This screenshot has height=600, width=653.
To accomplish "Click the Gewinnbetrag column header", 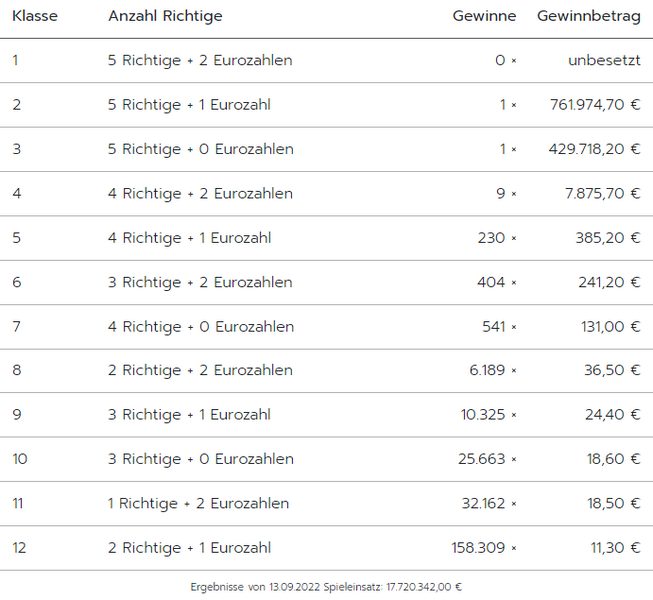I will [x=588, y=16].
